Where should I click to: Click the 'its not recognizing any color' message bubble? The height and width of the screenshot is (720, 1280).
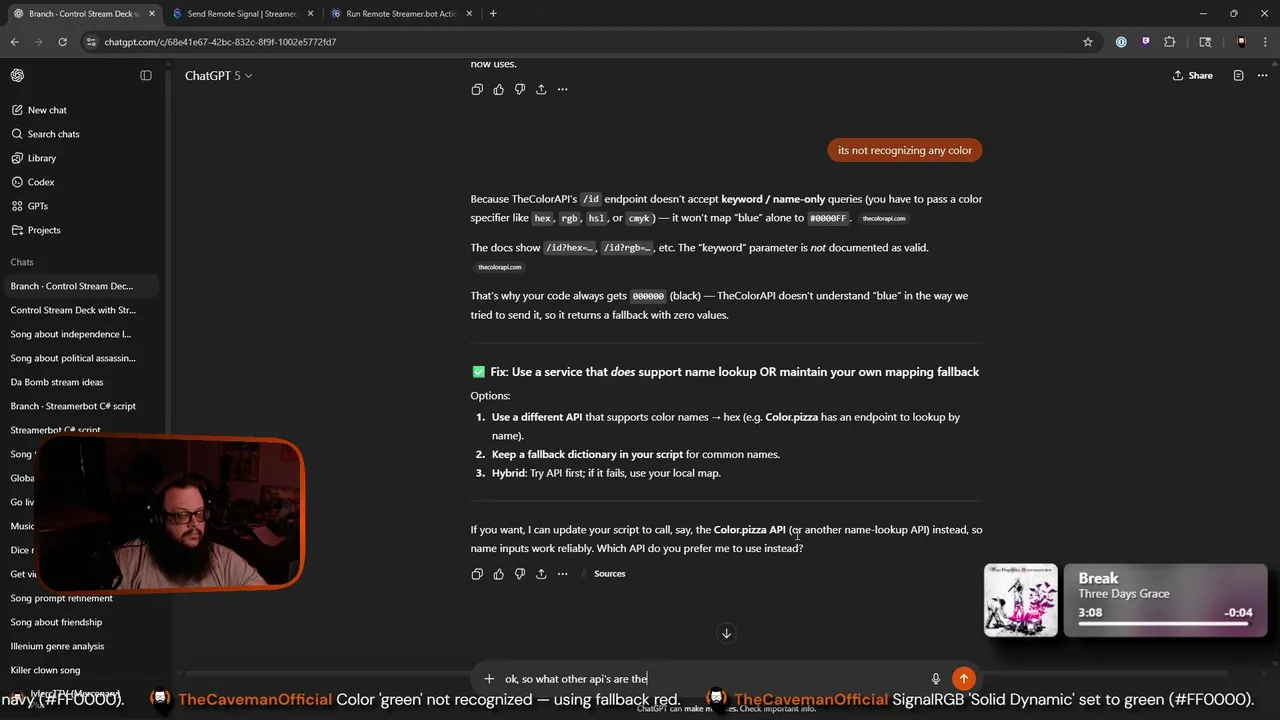[905, 150]
